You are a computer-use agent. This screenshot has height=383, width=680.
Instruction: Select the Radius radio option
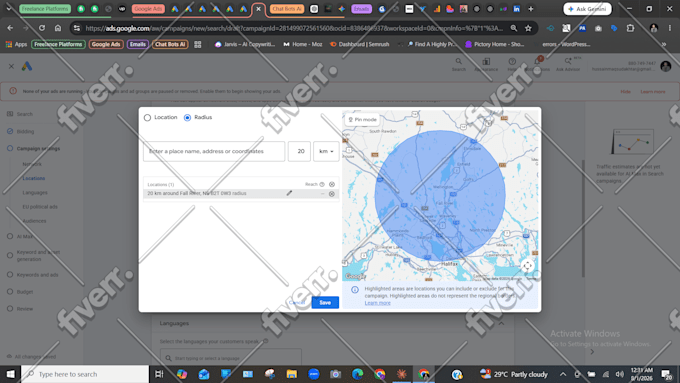tap(187, 118)
